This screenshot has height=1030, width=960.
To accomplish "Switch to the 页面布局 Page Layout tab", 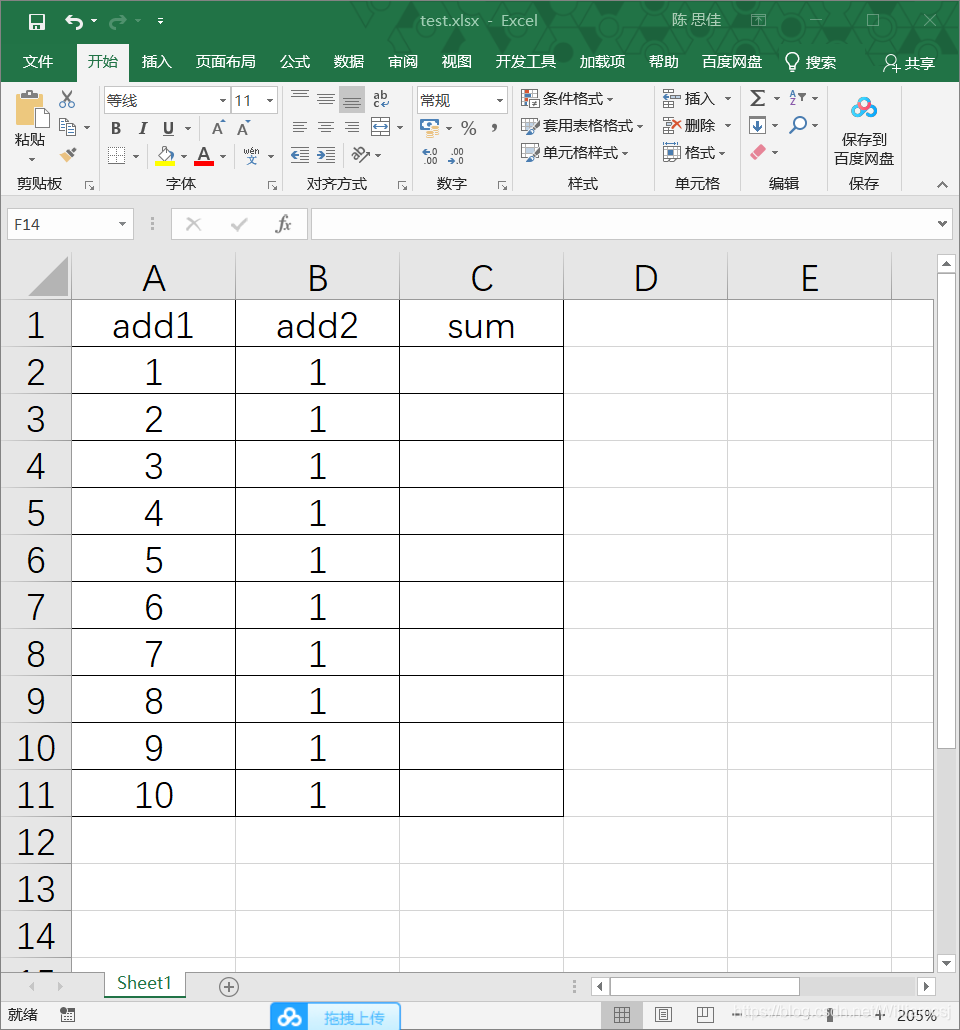I will click(x=225, y=62).
